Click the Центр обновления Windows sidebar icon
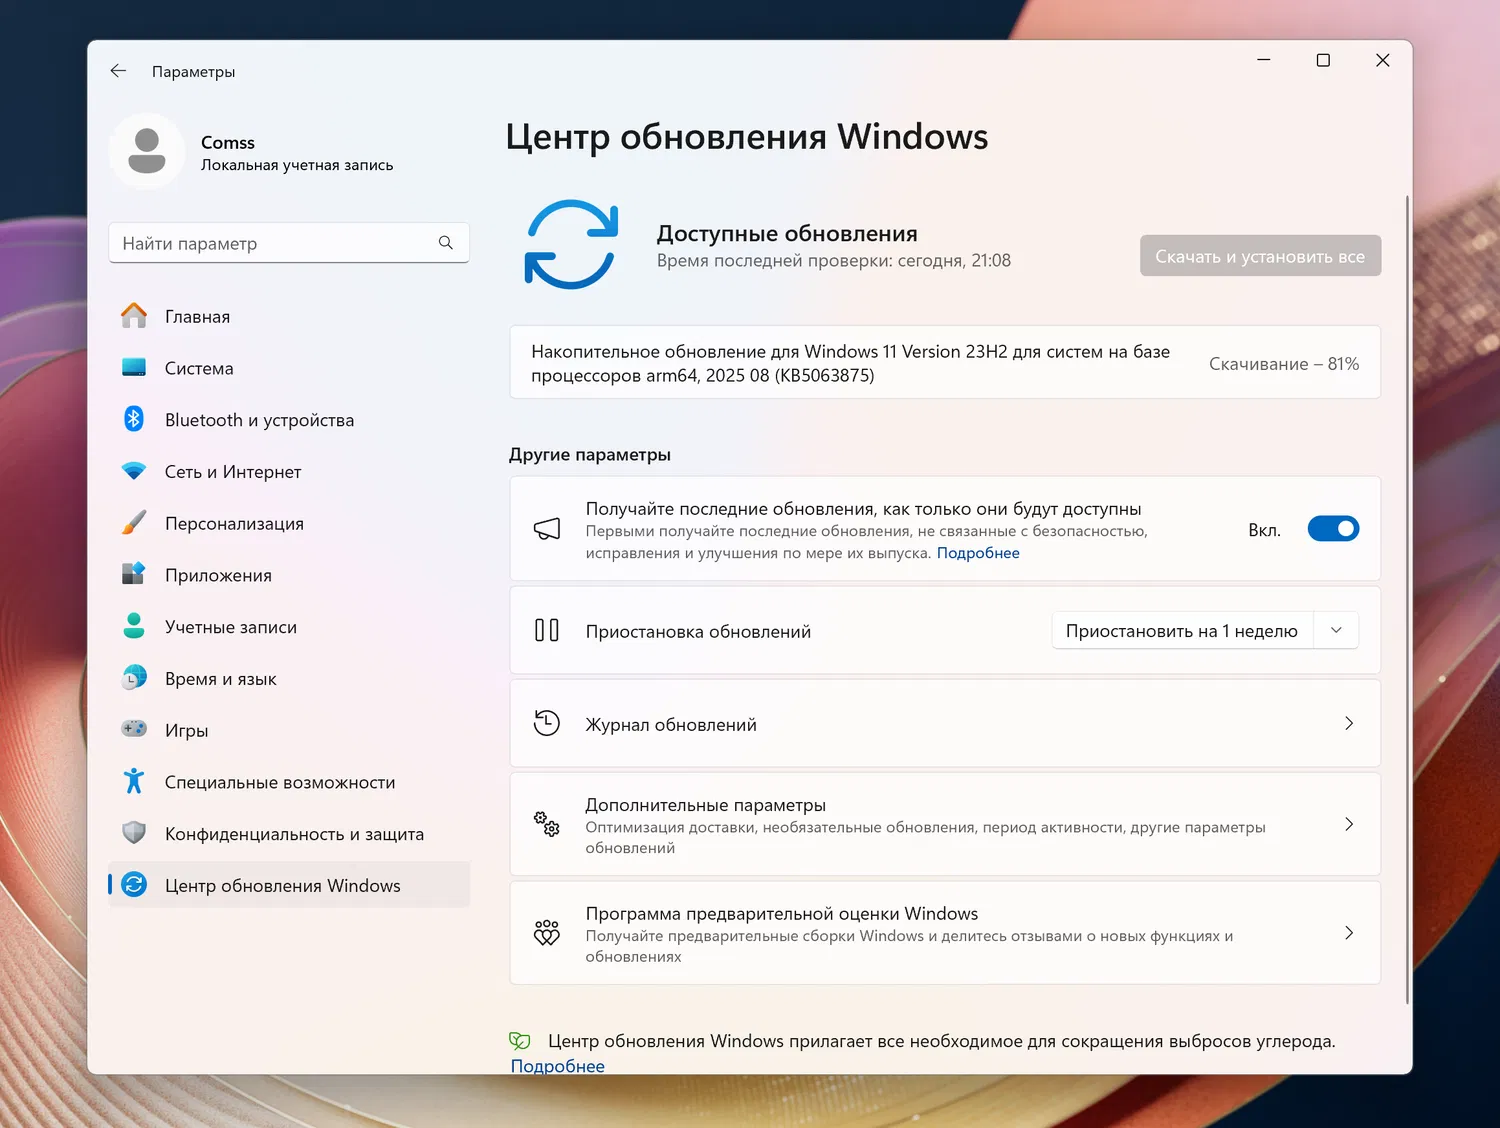 tap(134, 885)
